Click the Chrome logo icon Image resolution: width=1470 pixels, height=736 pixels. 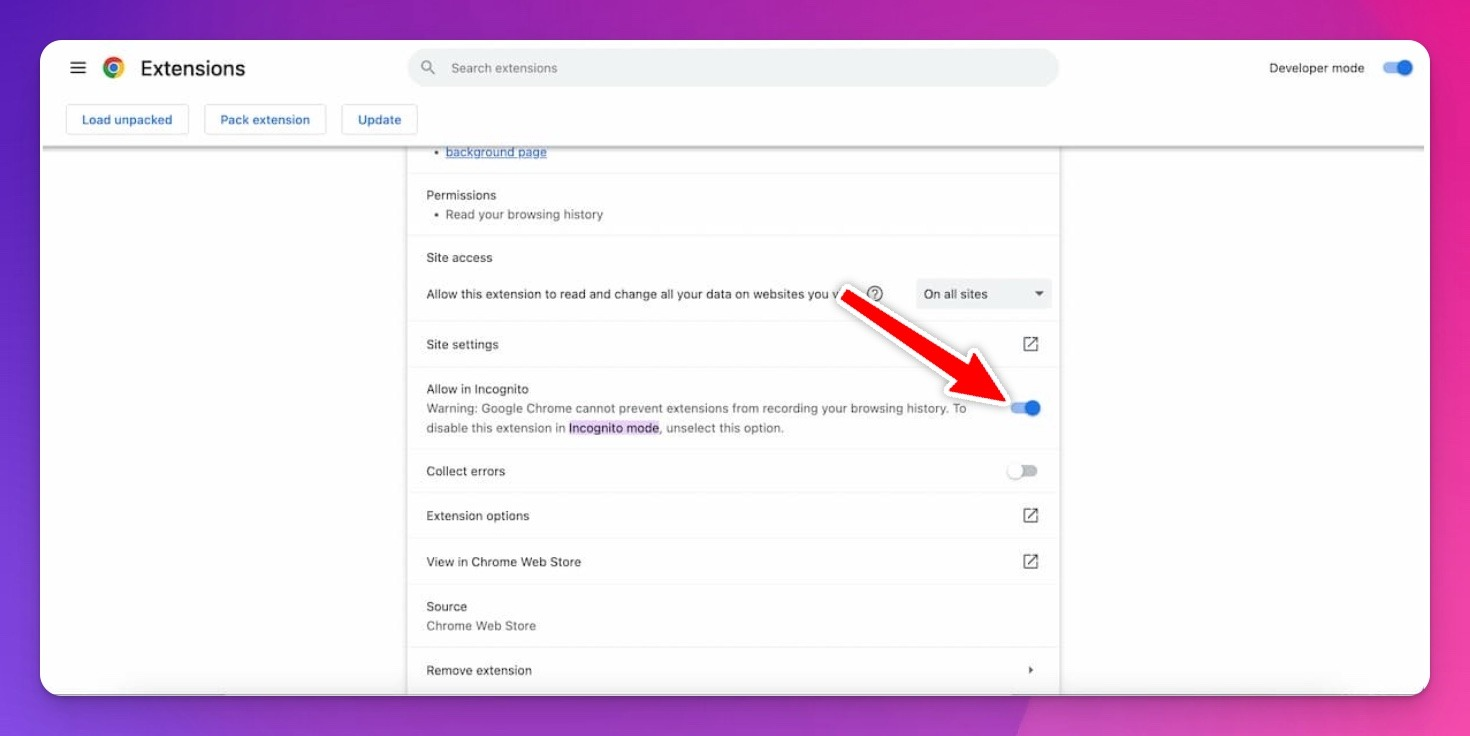[x=114, y=68]
